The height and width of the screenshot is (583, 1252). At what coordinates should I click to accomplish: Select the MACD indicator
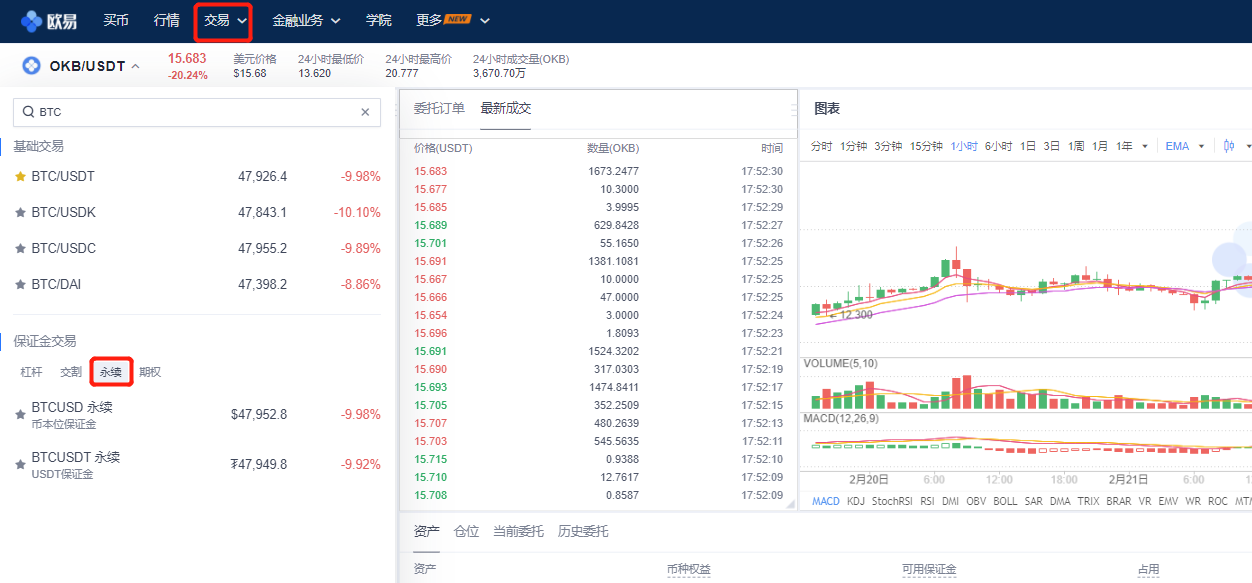pyautogui.click(x=826, y=501)
